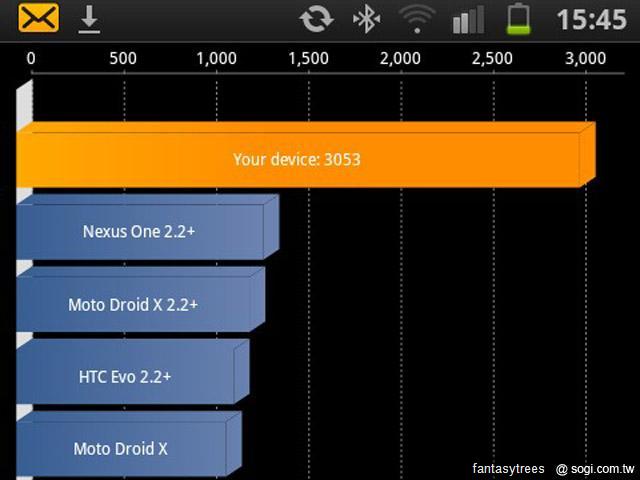
Task: Select the HTC Evo 2.2+ bar
Action: click(133, 371)
